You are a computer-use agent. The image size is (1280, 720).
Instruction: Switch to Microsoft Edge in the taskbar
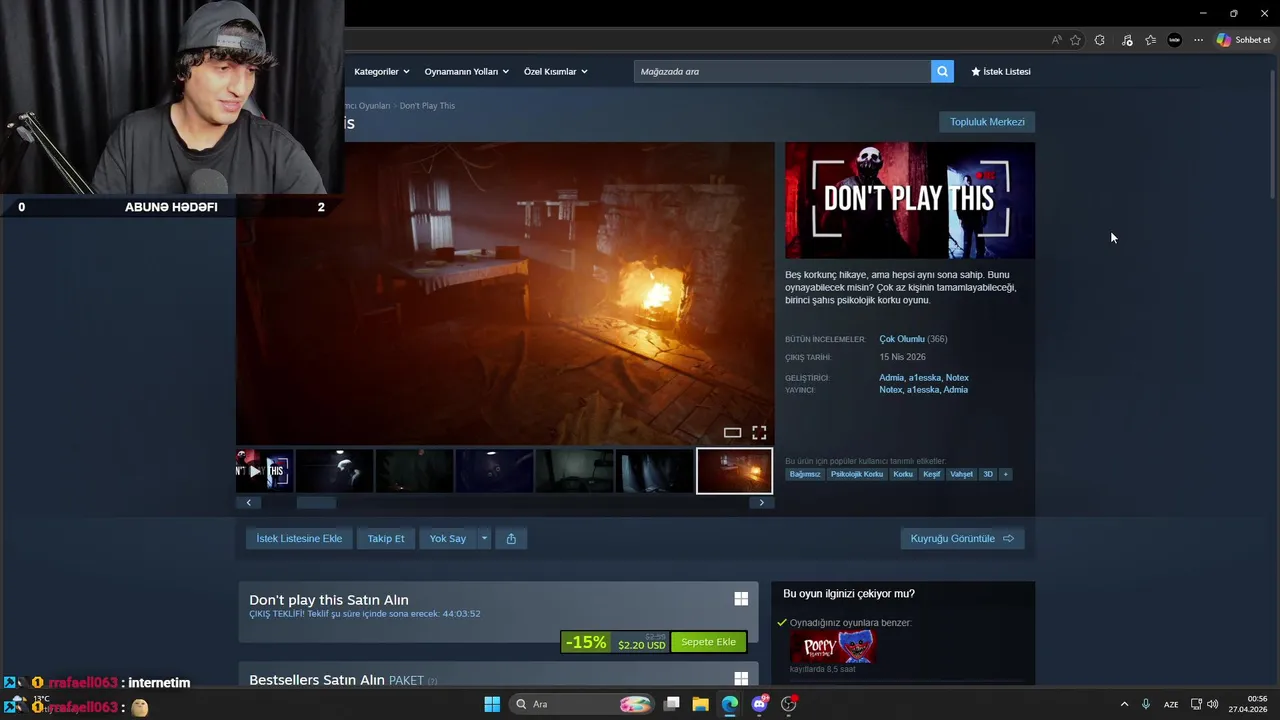click(730, 704)
